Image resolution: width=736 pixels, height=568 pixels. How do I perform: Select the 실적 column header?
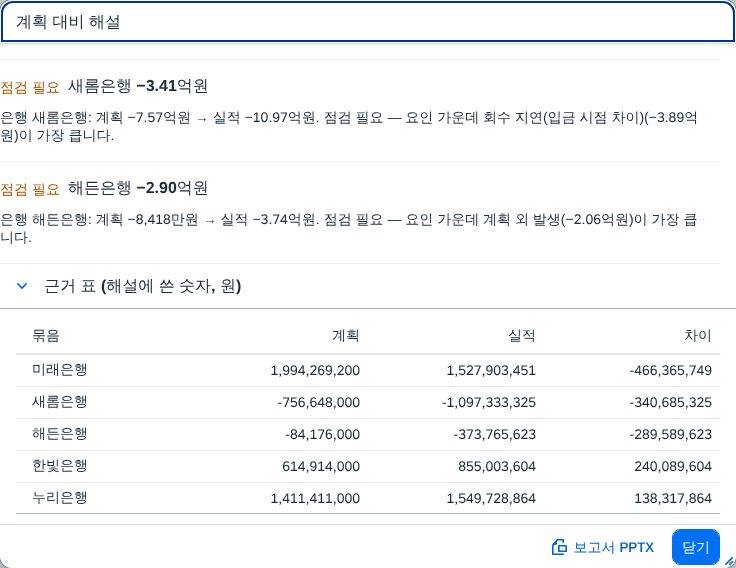point(521,336)
